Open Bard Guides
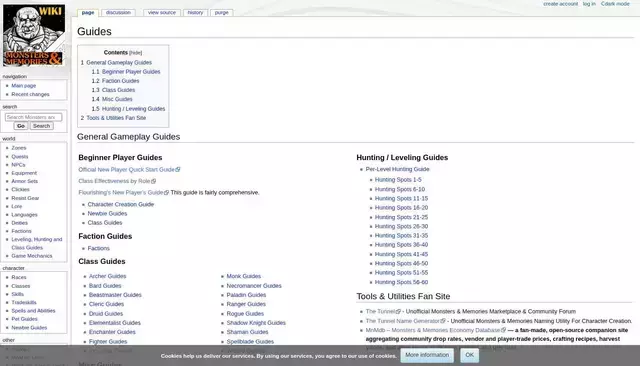The height and width of the screenshot is (366, 640). [x=105, y=286]
